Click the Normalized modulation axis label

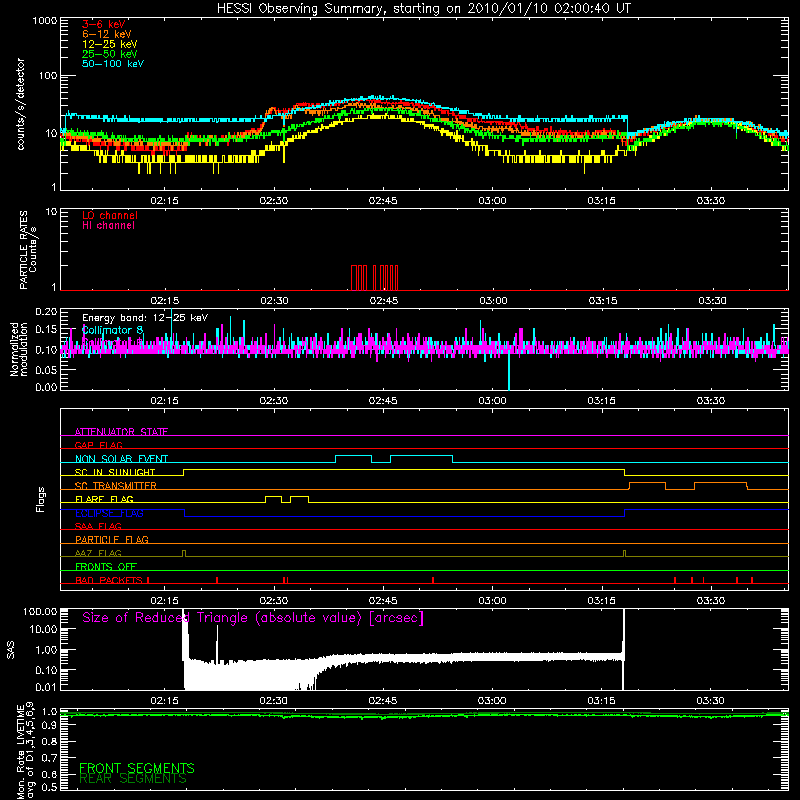tap(19, 349)
